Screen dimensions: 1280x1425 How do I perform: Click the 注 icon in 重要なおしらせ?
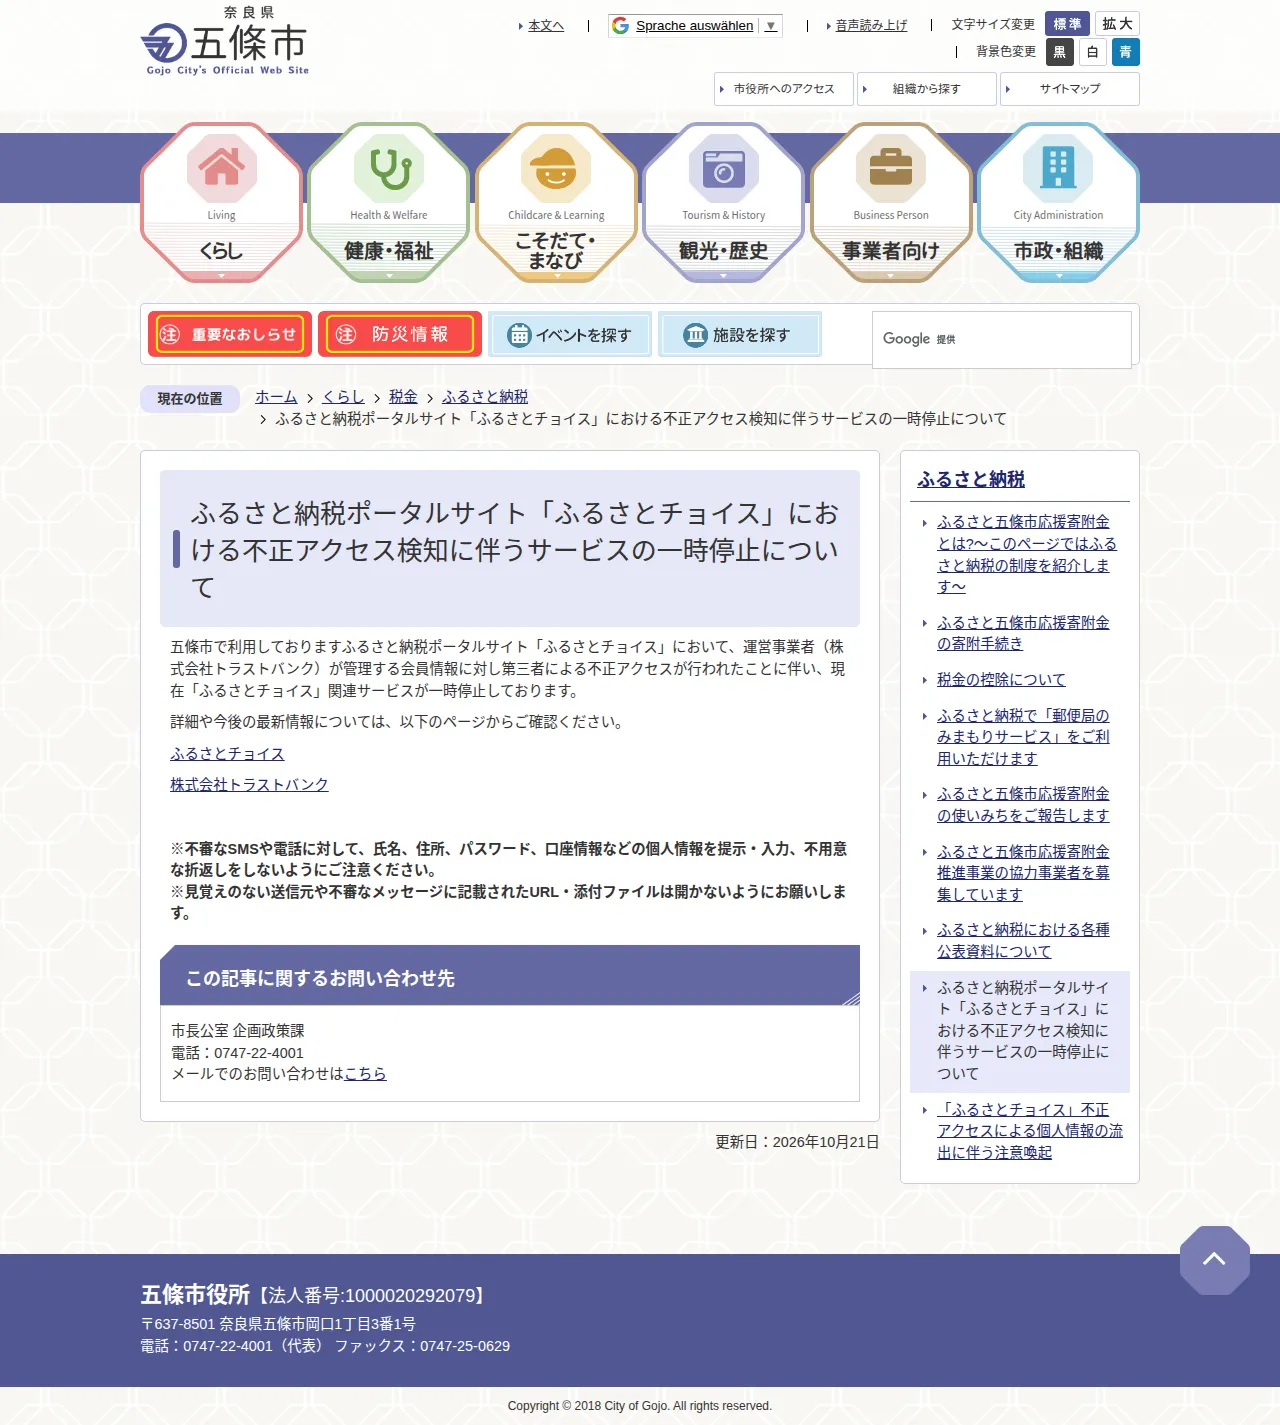point(170,334)
